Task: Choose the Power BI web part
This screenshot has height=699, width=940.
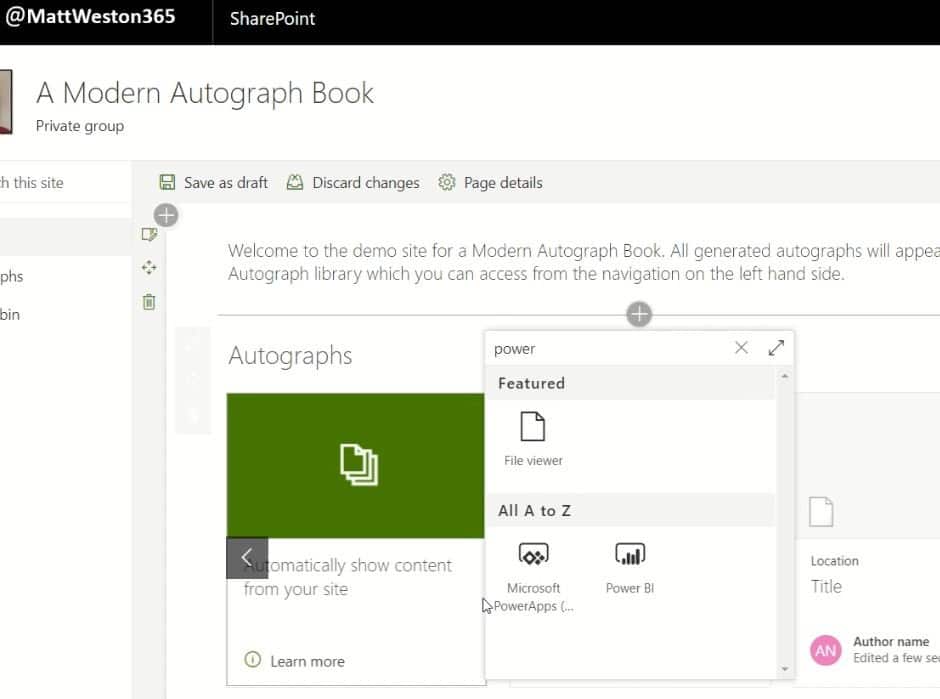Action: (x=629, y=568)
